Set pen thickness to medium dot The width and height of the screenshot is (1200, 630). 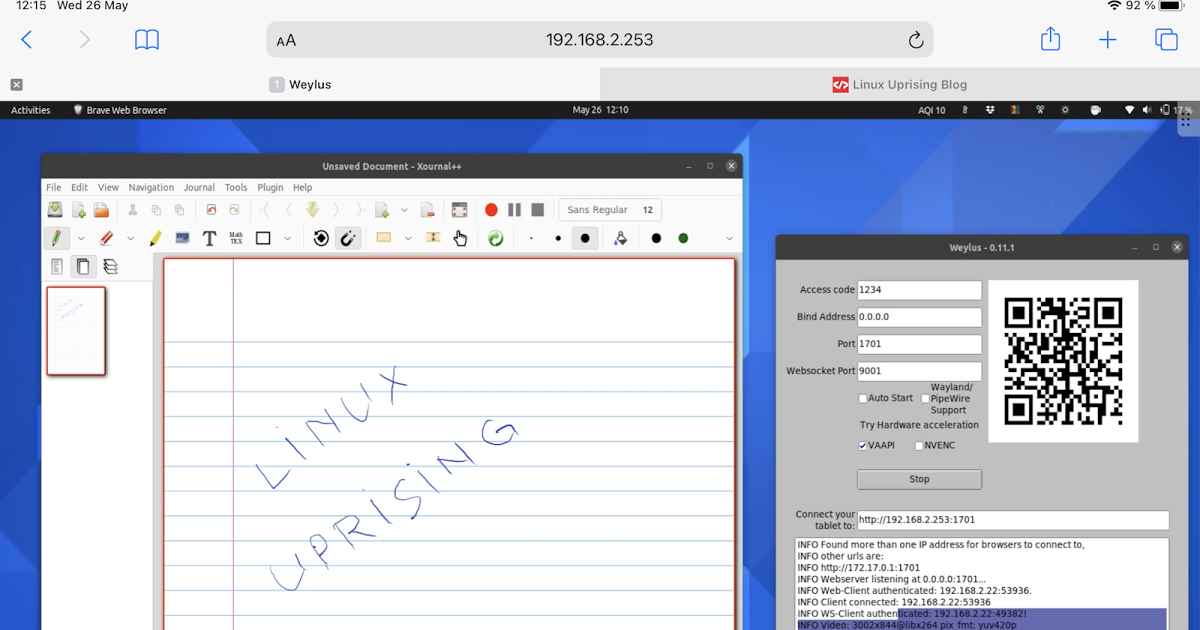coord(558,238)
